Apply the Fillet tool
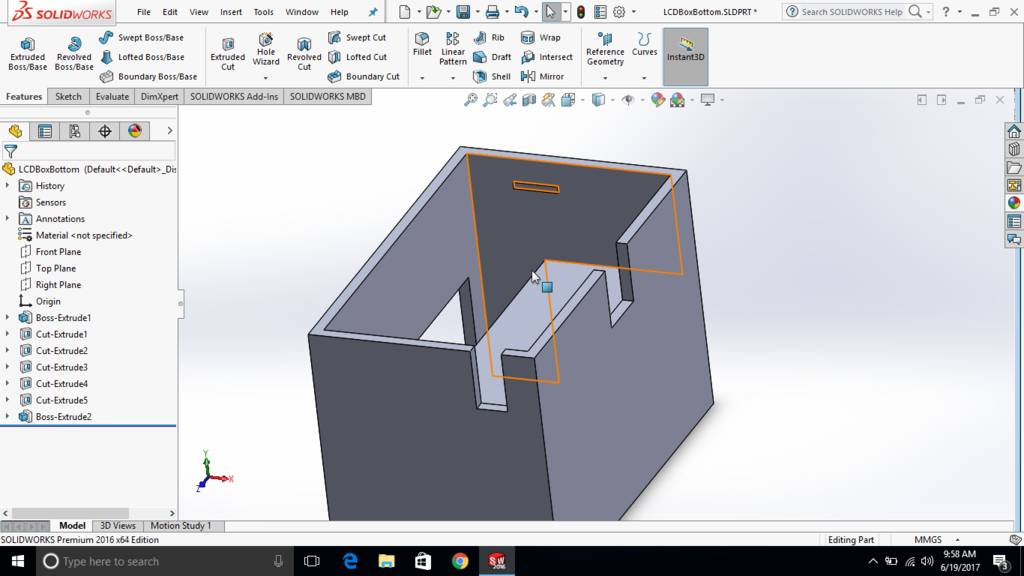The height and width of the screenshot is (576, 1024). pos(422,44)
